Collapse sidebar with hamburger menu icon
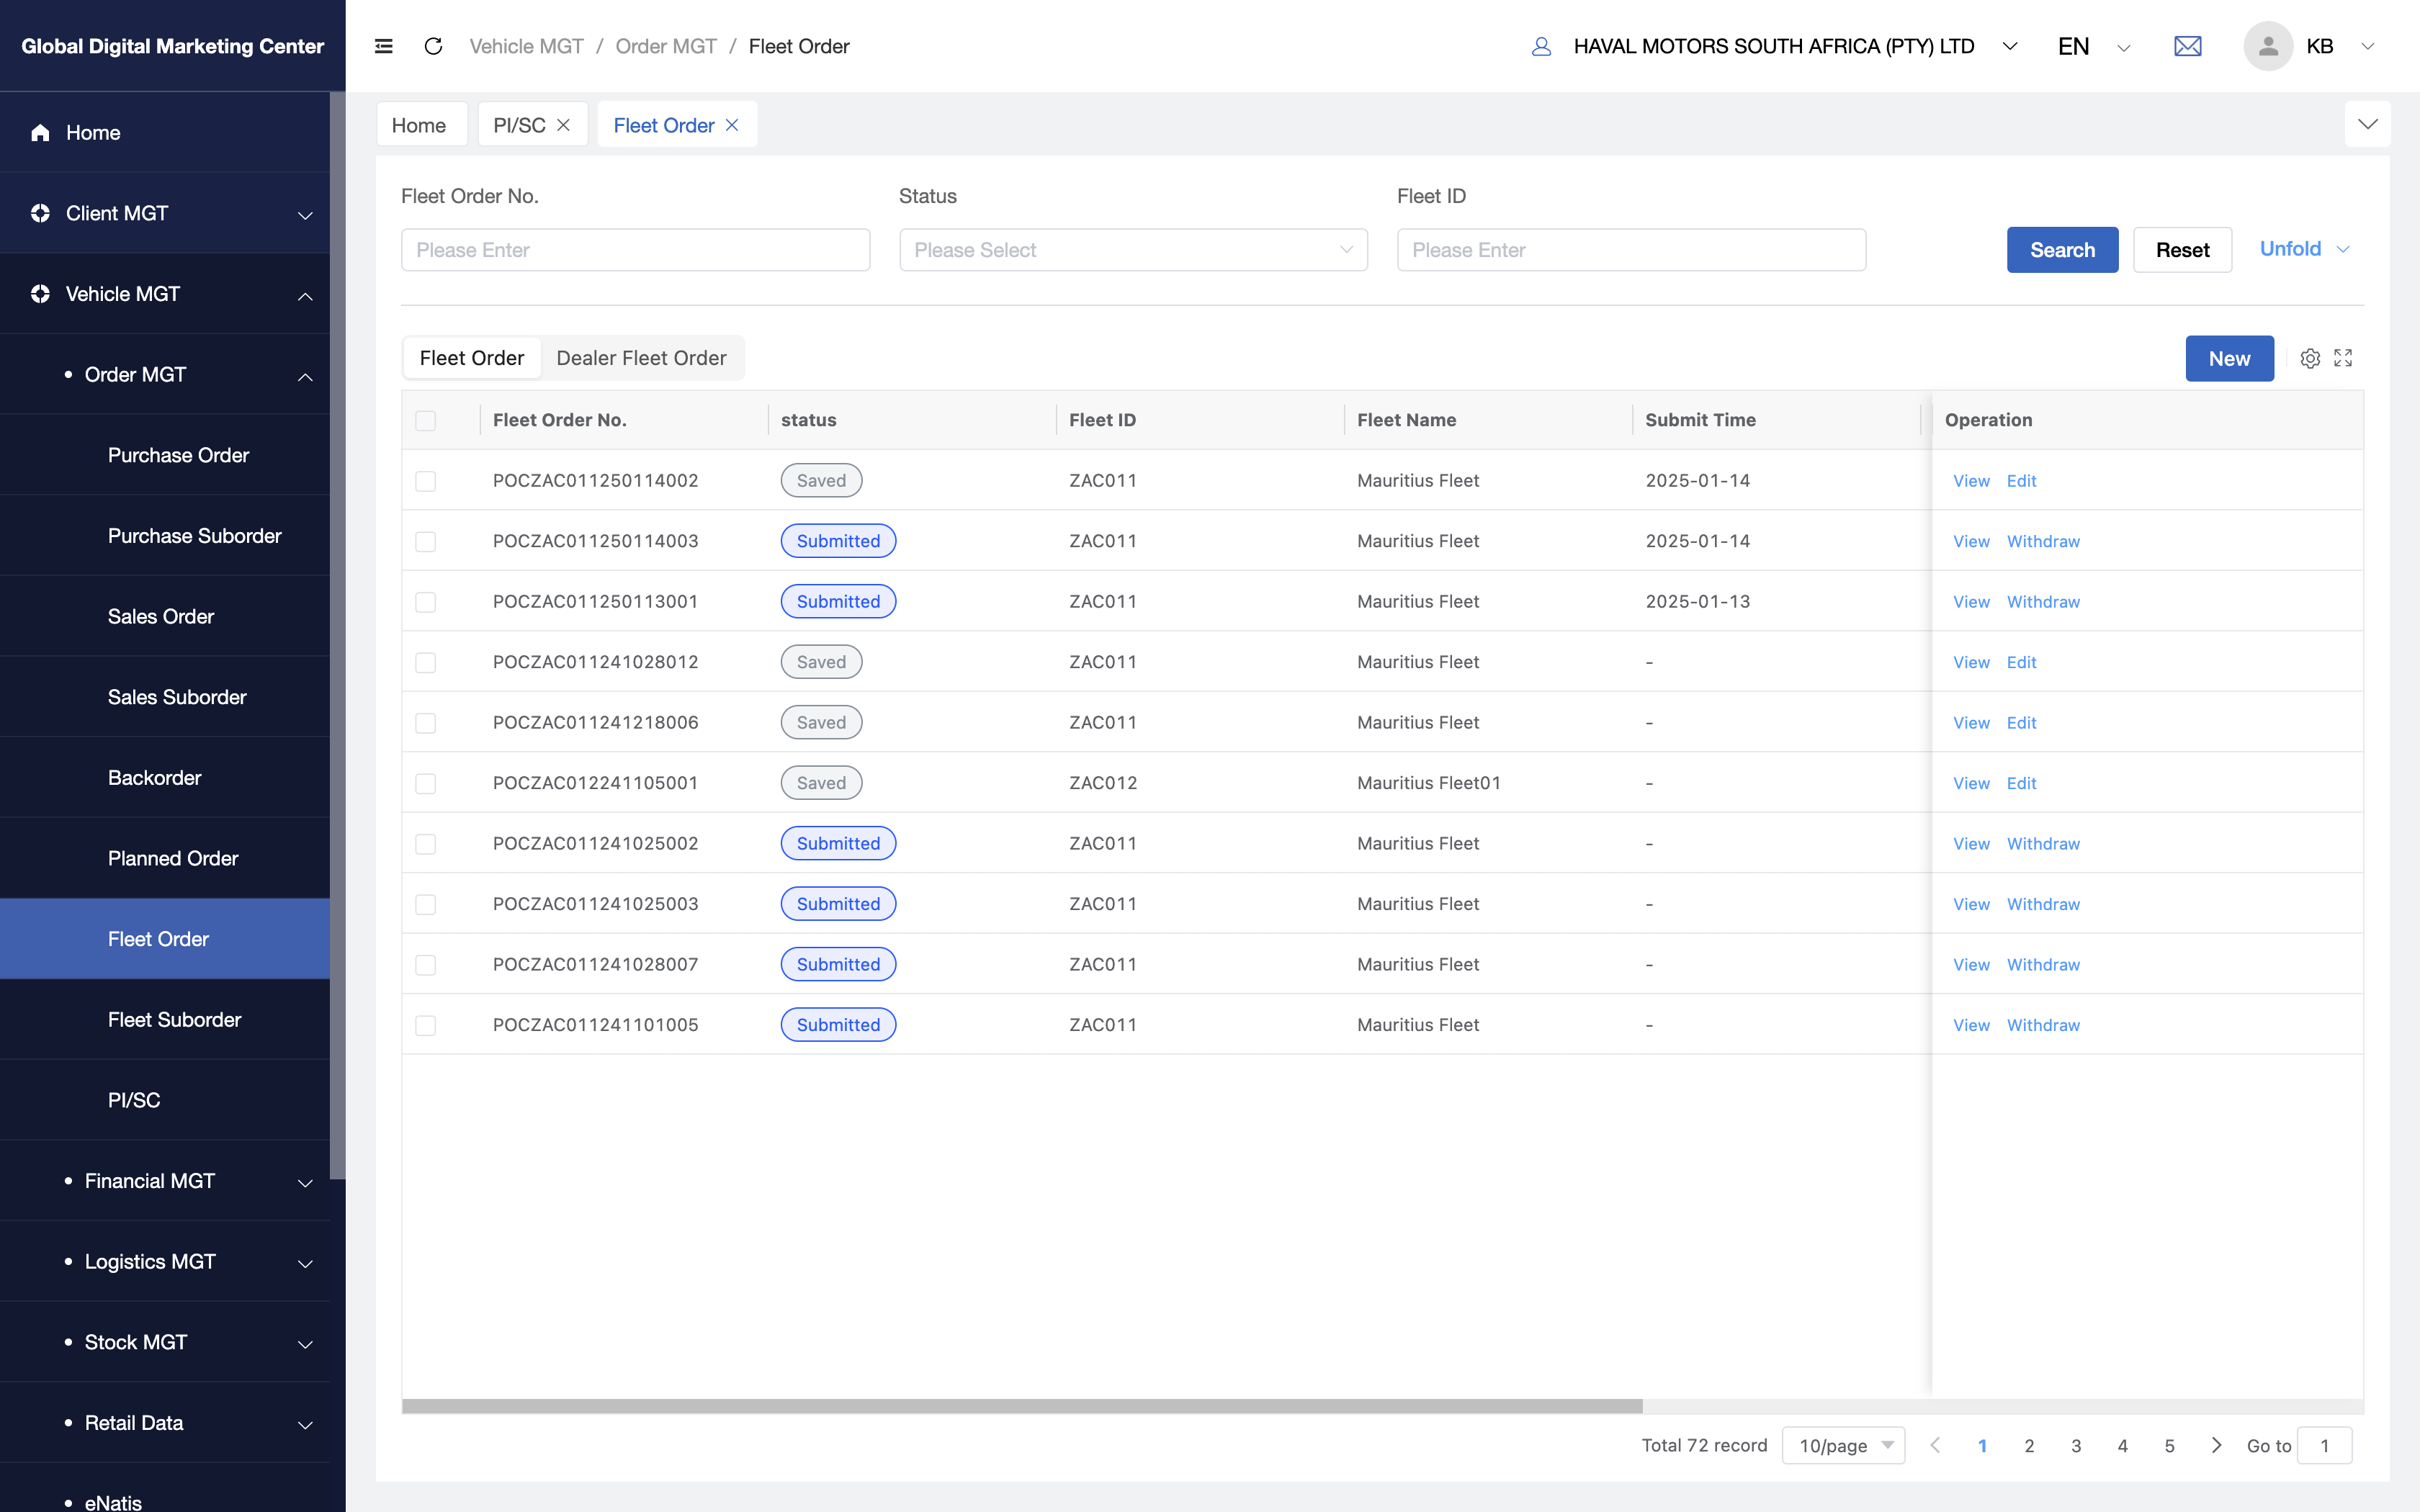Image resolution: width=2420 pixels, height=1512 pixels. click(383, 46)
